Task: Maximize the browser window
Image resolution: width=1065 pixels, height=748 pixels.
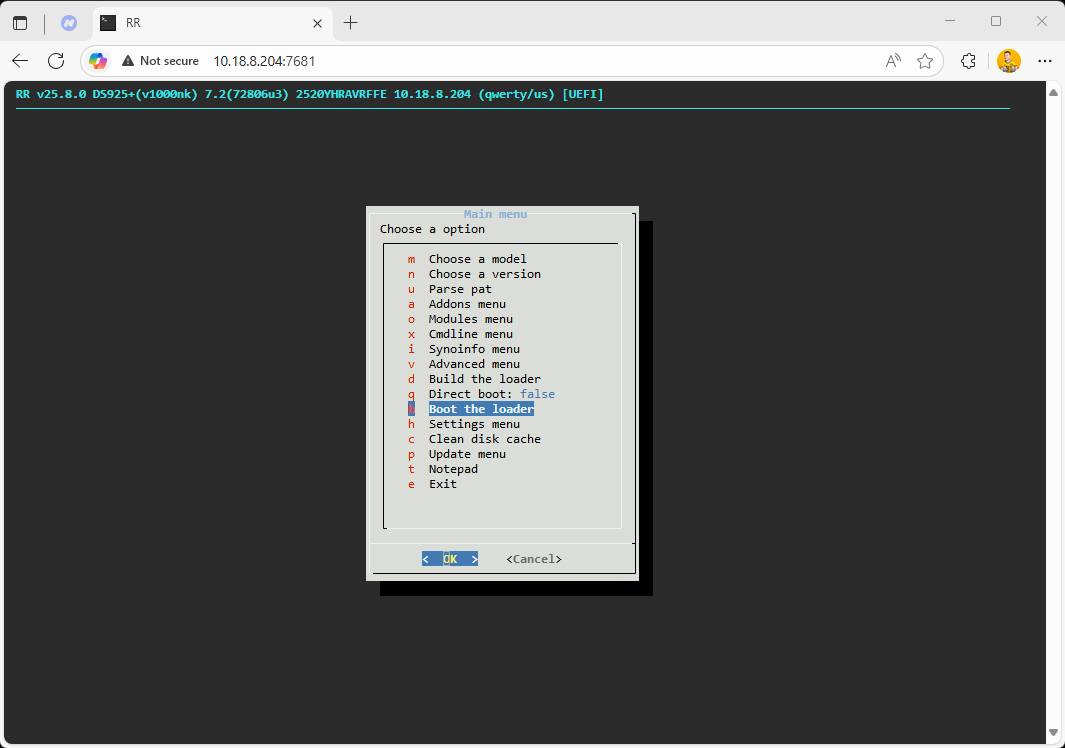Action: click(x=996, y=21)
